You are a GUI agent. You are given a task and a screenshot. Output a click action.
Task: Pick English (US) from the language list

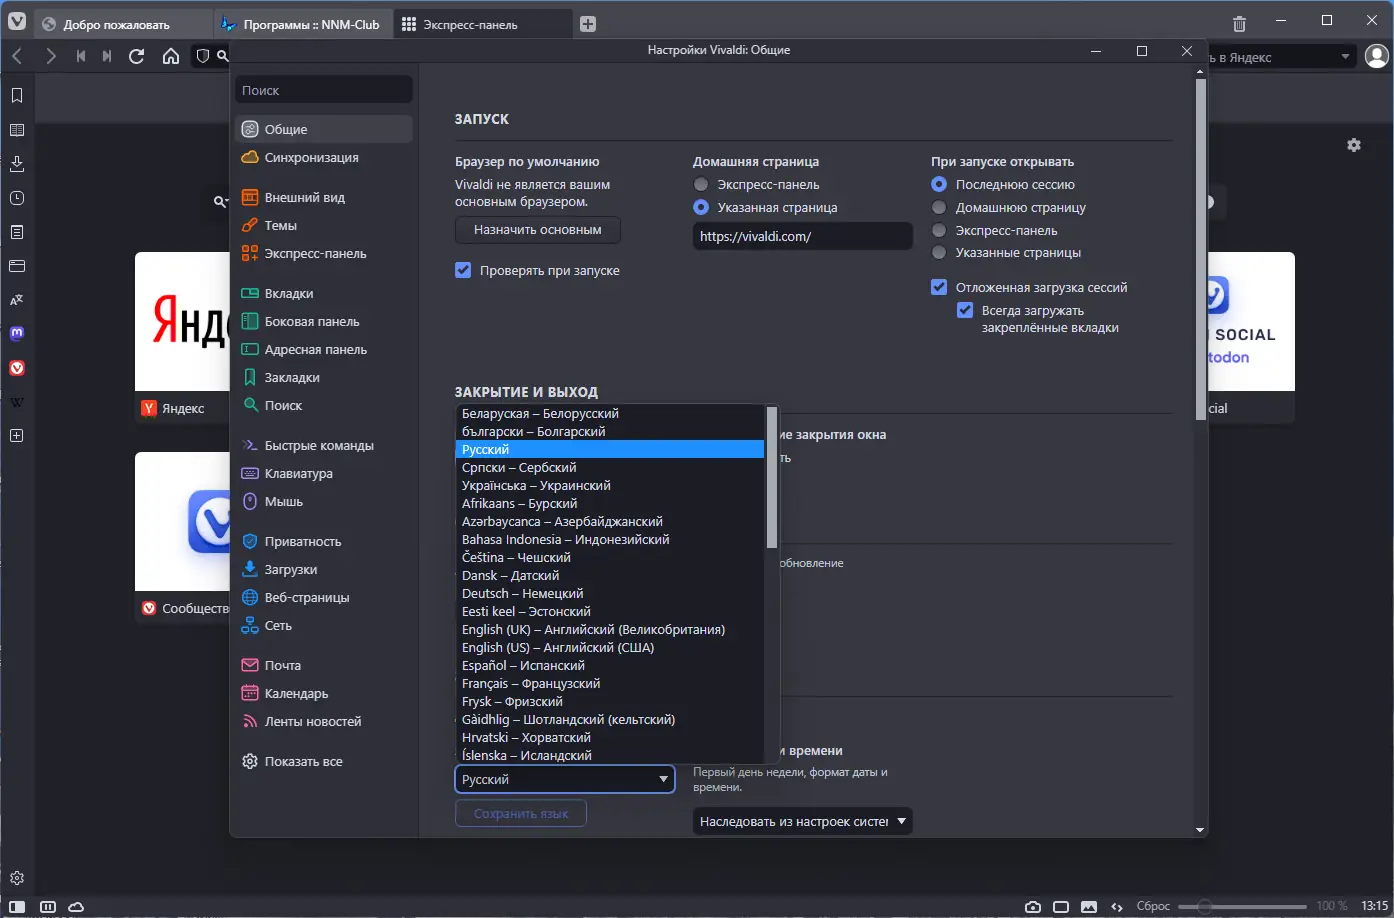point(610,648)
